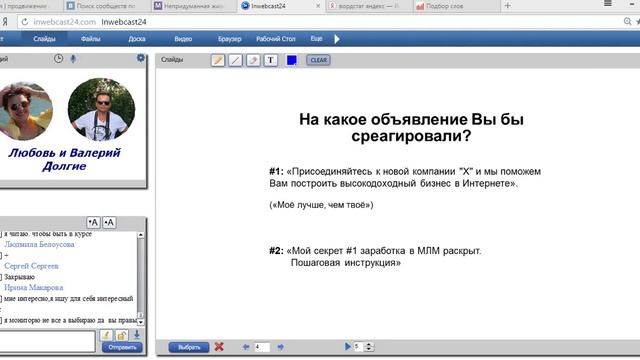The height and width of the screenshot is (360, 640).
Task: Tick checkbox beside 'я читаю' chat message
Action: coord(0,234)
